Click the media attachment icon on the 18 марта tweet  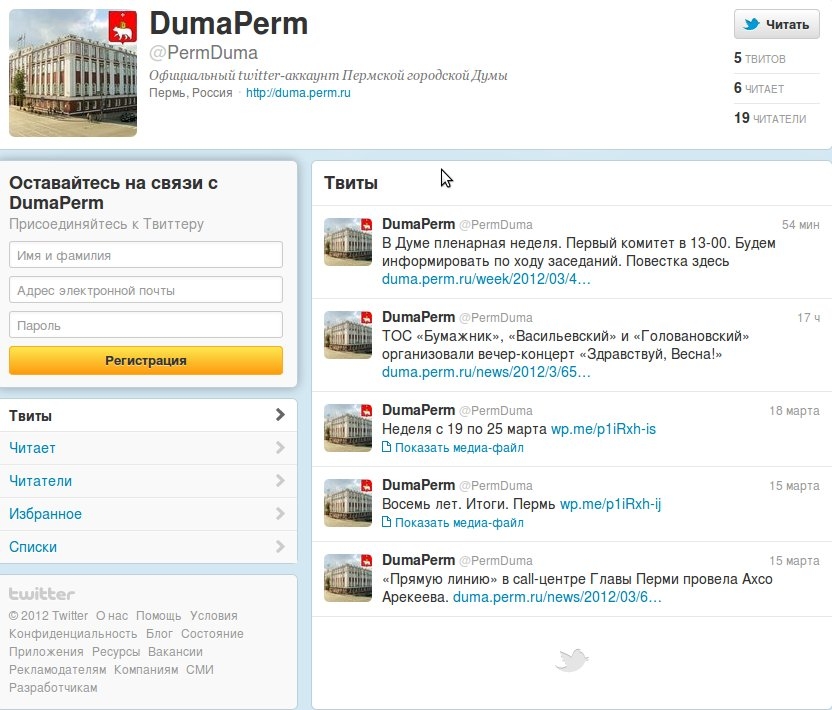[387, 448]
